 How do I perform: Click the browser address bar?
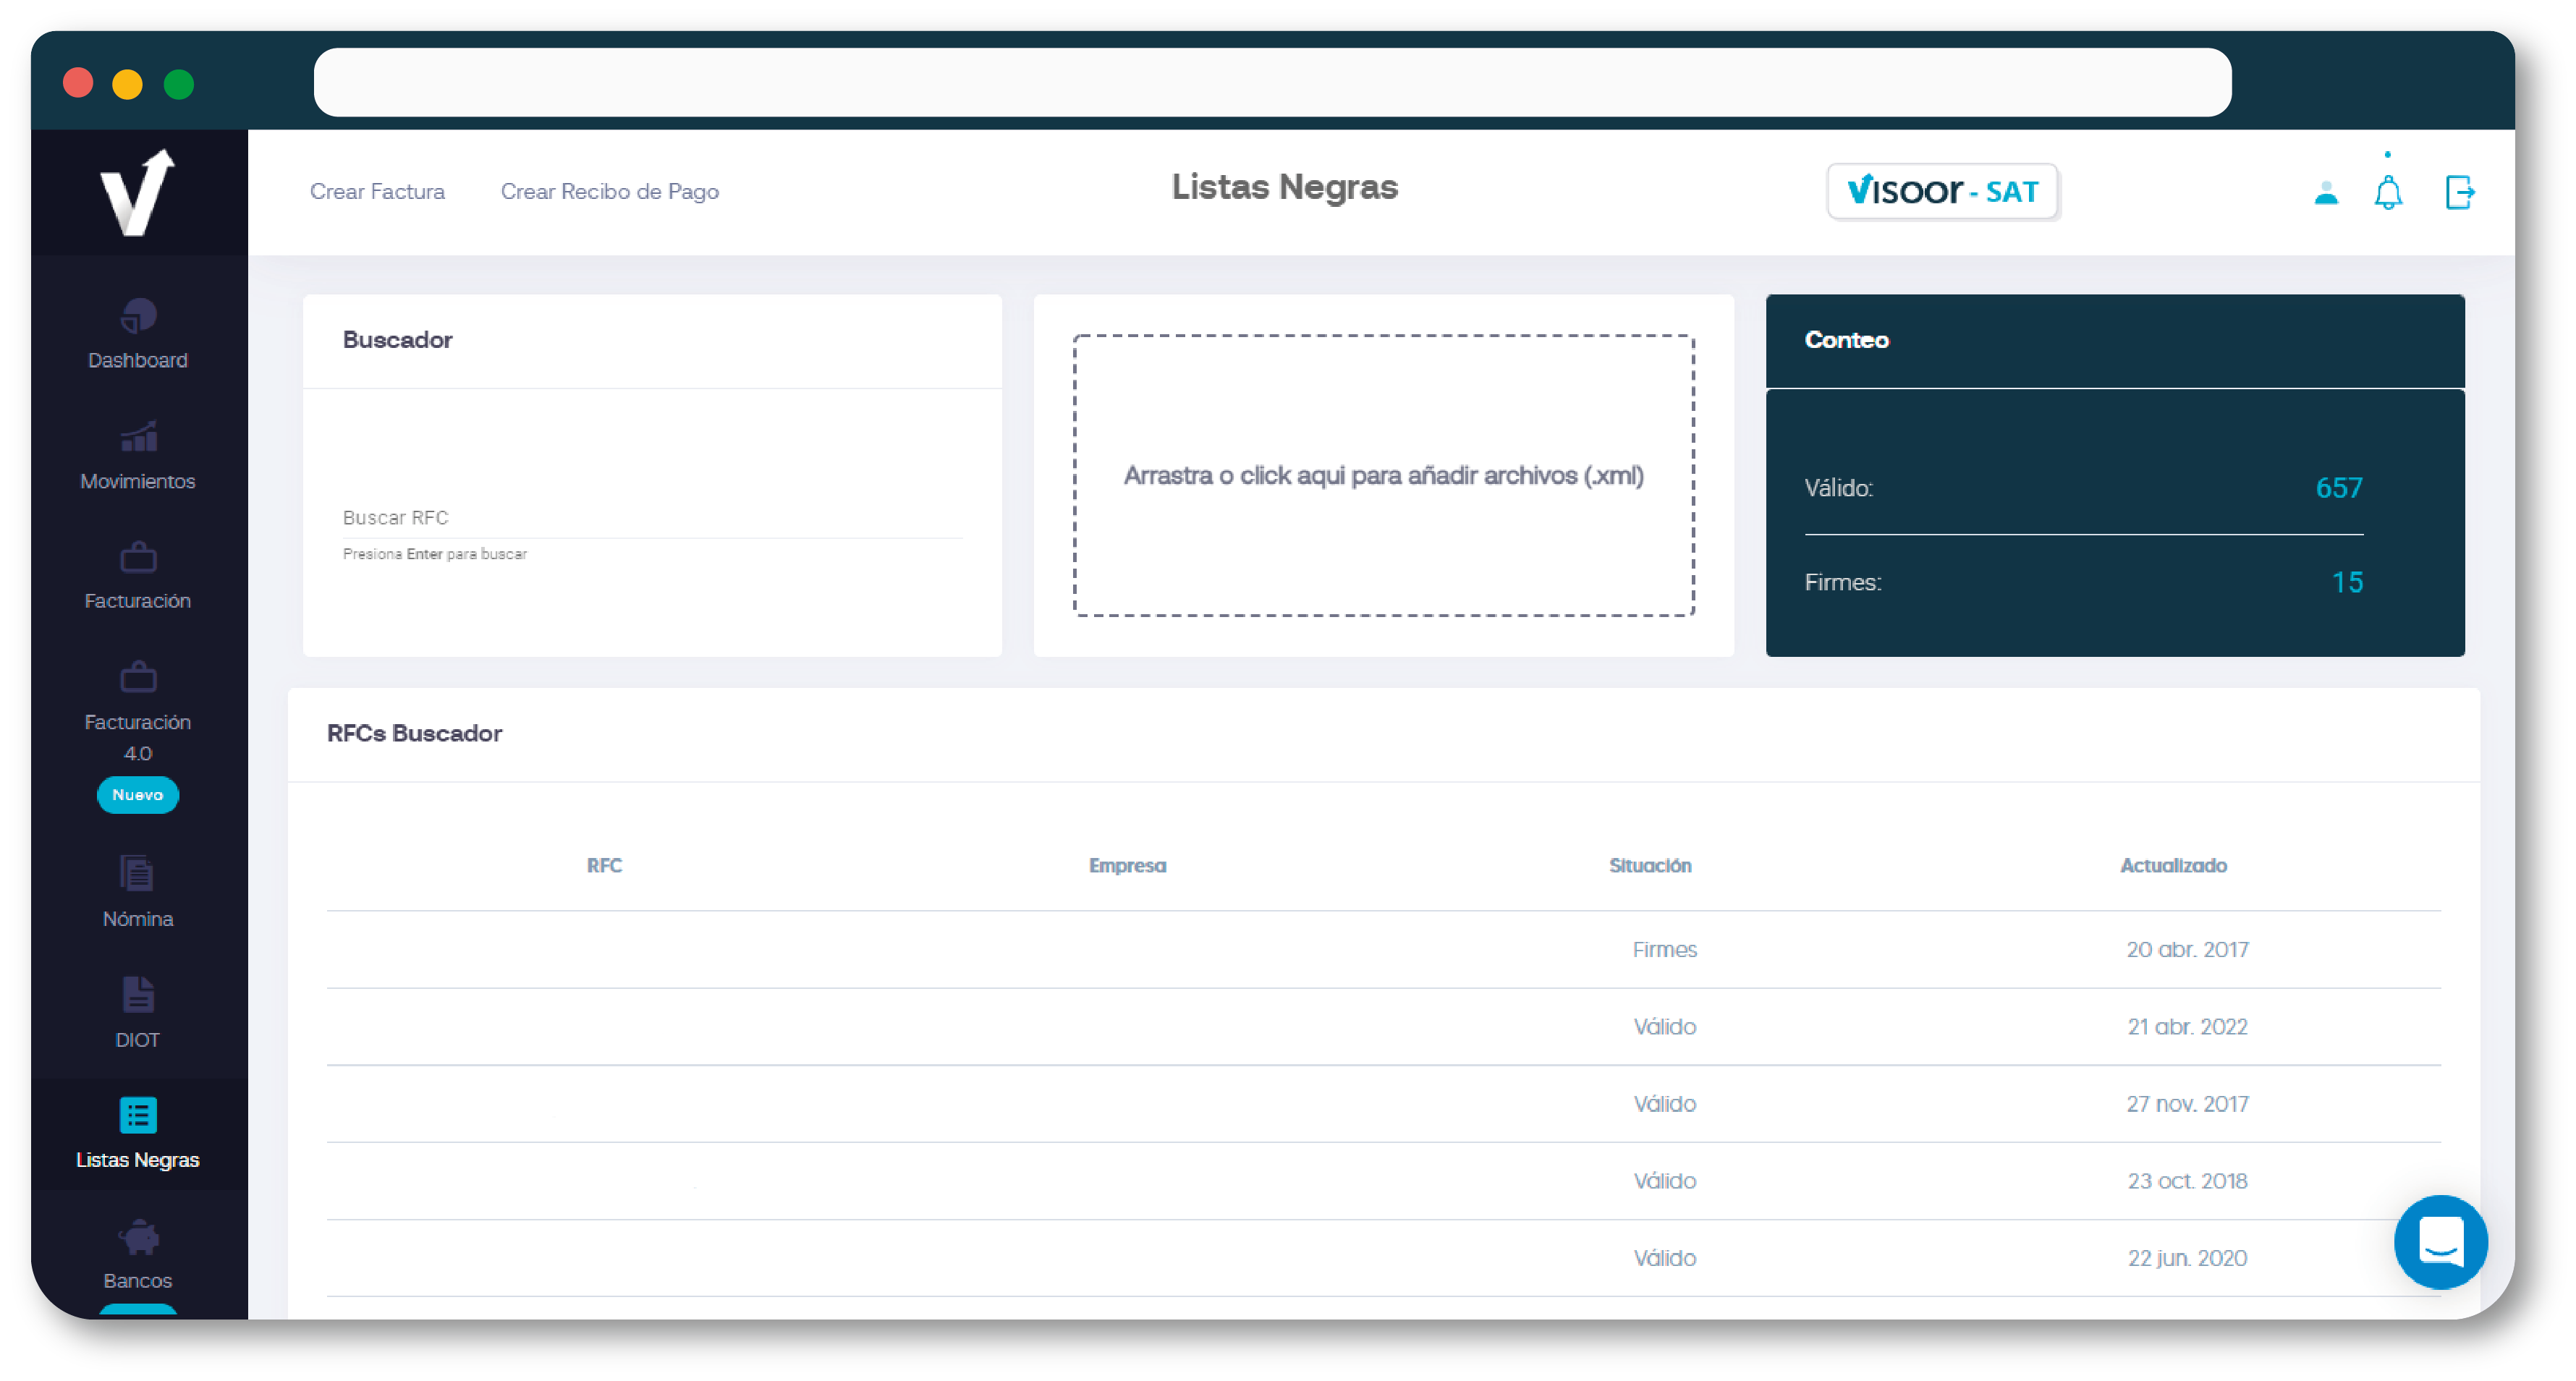click(1272, 82)
